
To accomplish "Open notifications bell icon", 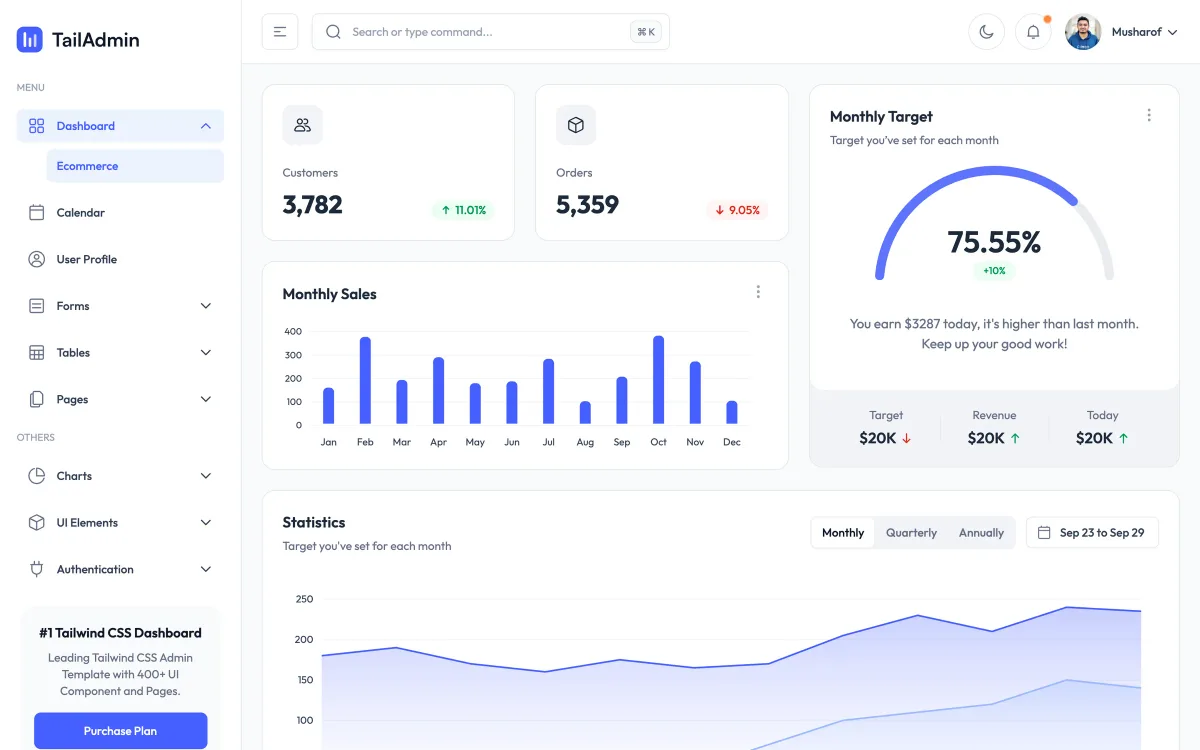I will click(x=1033, y=32).
